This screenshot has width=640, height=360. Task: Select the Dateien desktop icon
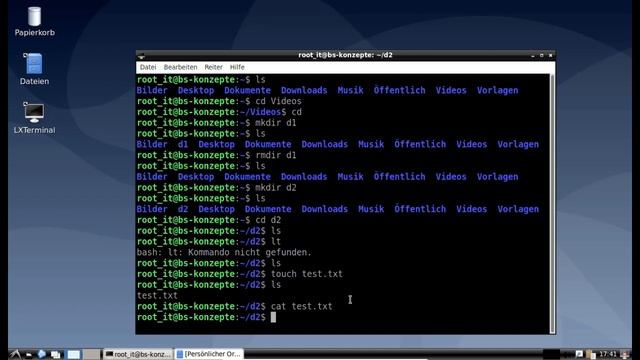tap(34, 64)
